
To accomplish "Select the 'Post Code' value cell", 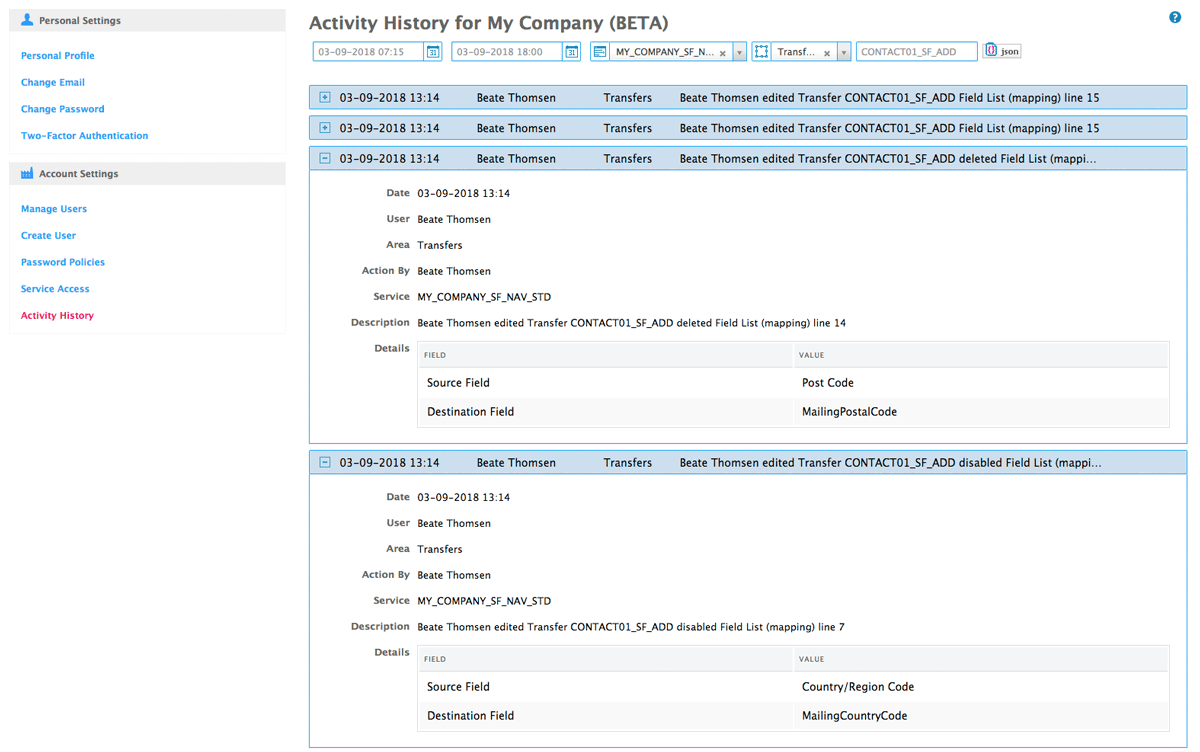I will tap(980, 383).
